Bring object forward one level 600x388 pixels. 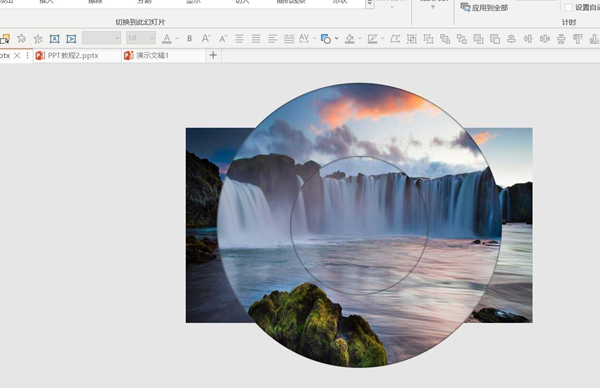[445, 39]
